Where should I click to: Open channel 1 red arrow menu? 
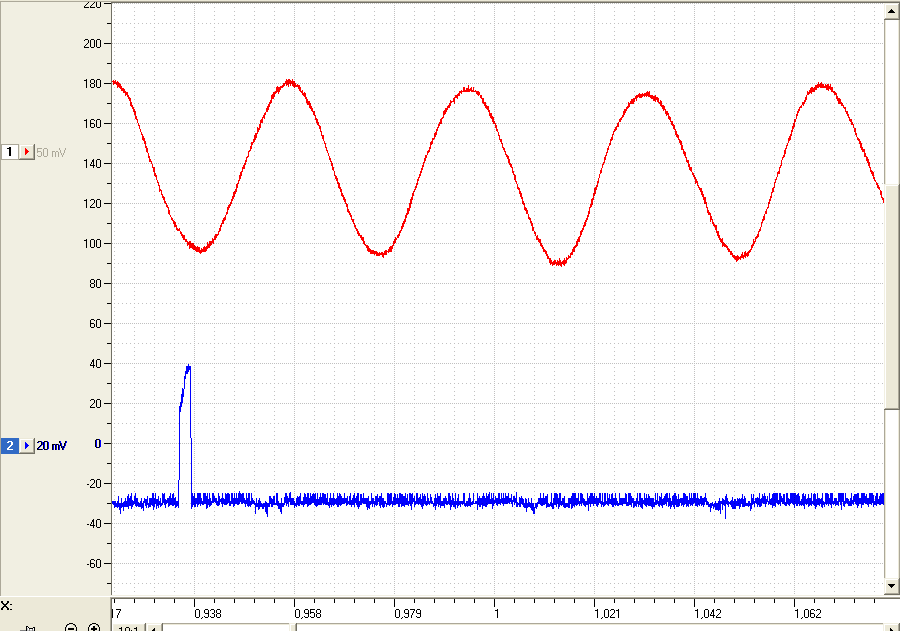coord(27,152)
